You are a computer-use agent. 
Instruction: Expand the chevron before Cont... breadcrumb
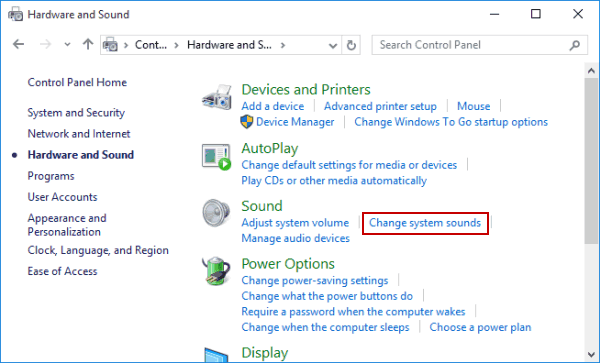(x=126, y=45)
